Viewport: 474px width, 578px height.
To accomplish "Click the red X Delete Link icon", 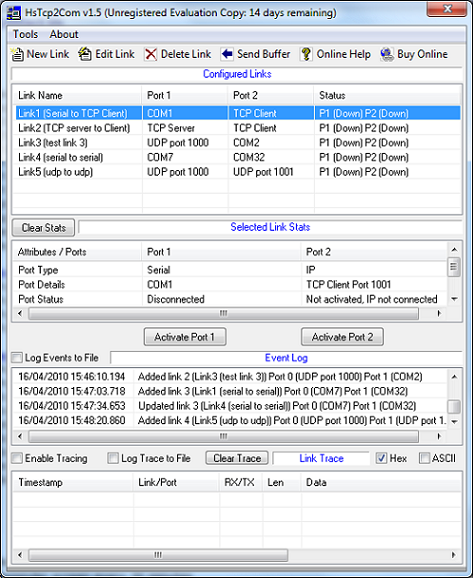I will pos(150,55).
